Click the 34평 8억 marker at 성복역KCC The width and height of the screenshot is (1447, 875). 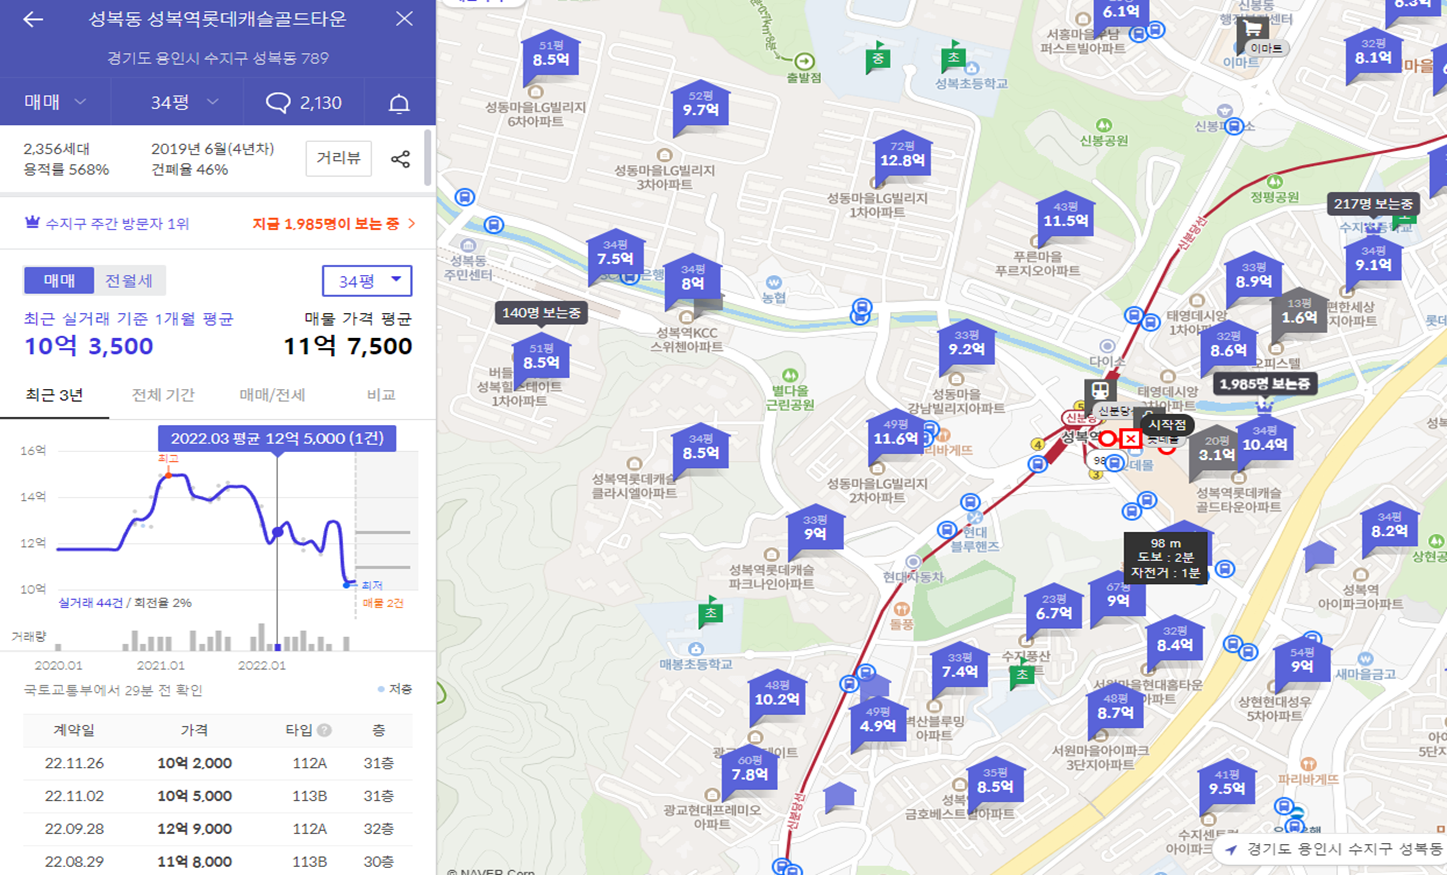[693, 282]
